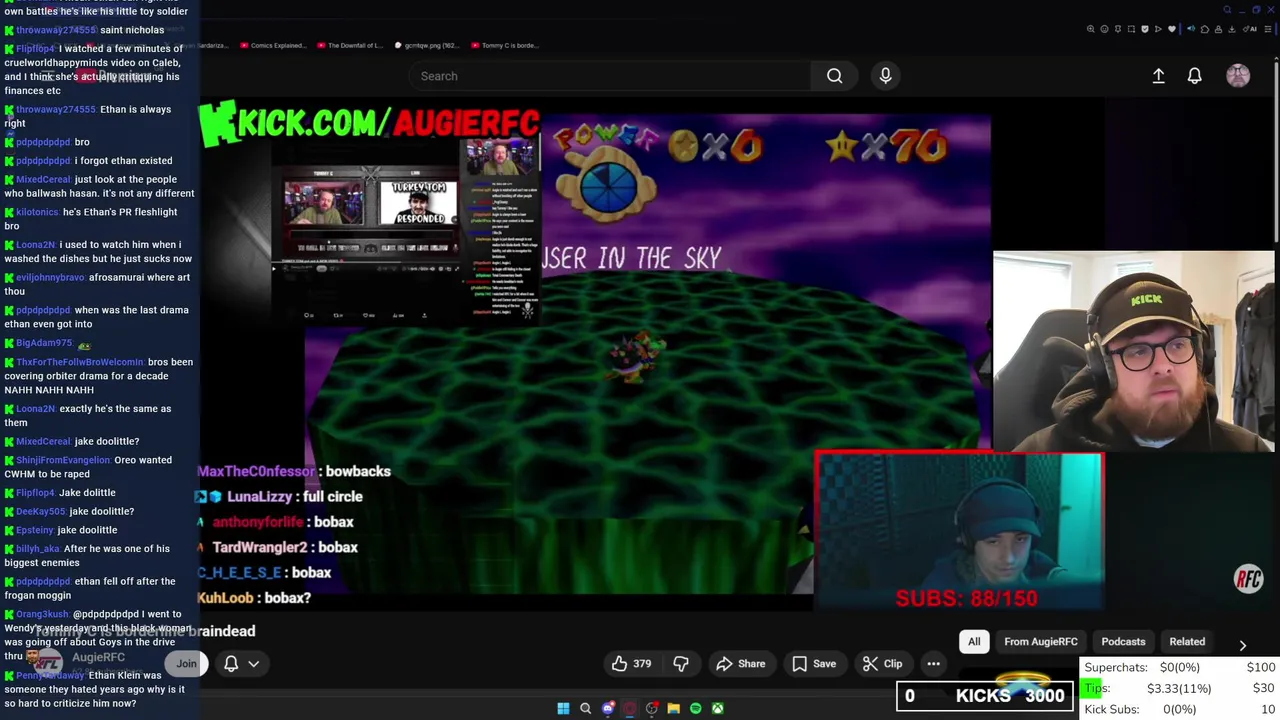
Task: Open Xbox app from the taskbar
Action: [x=718, y=708]
